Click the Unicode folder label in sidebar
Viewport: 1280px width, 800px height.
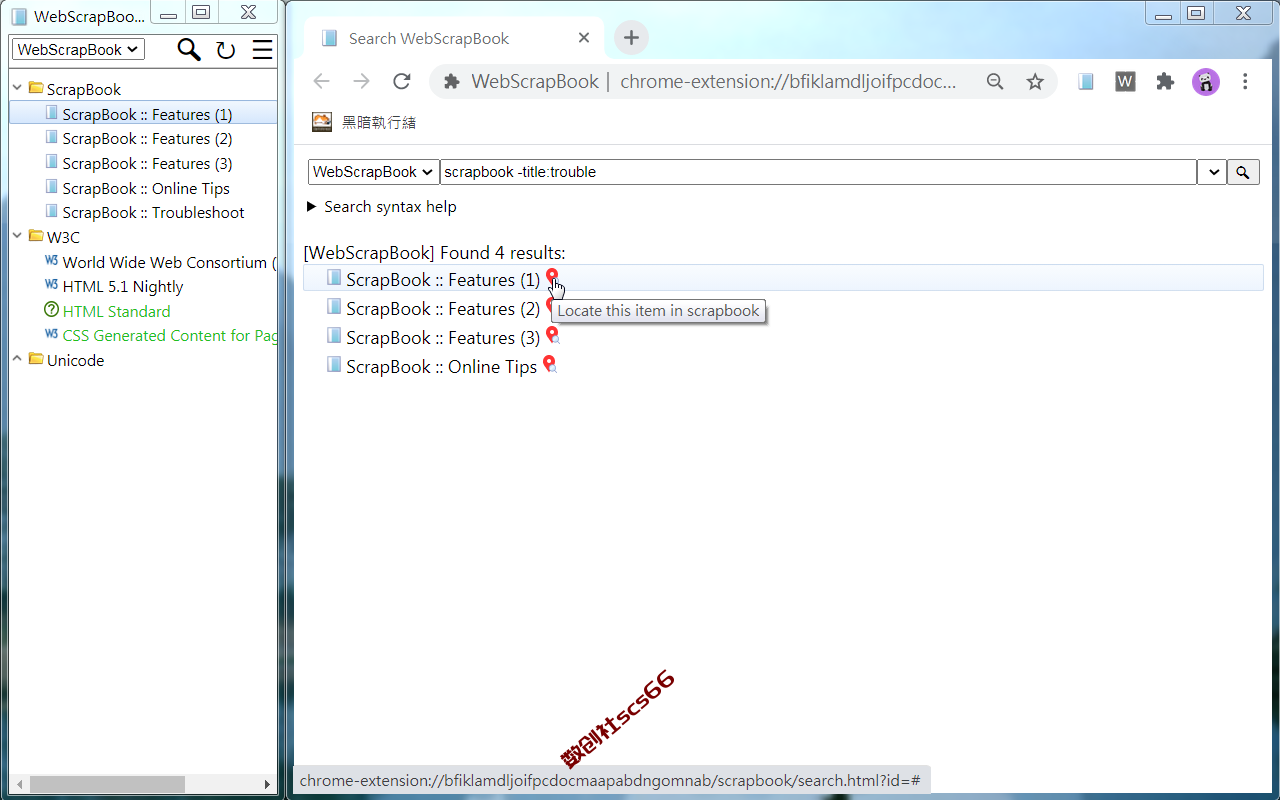[x=75, y=360]
